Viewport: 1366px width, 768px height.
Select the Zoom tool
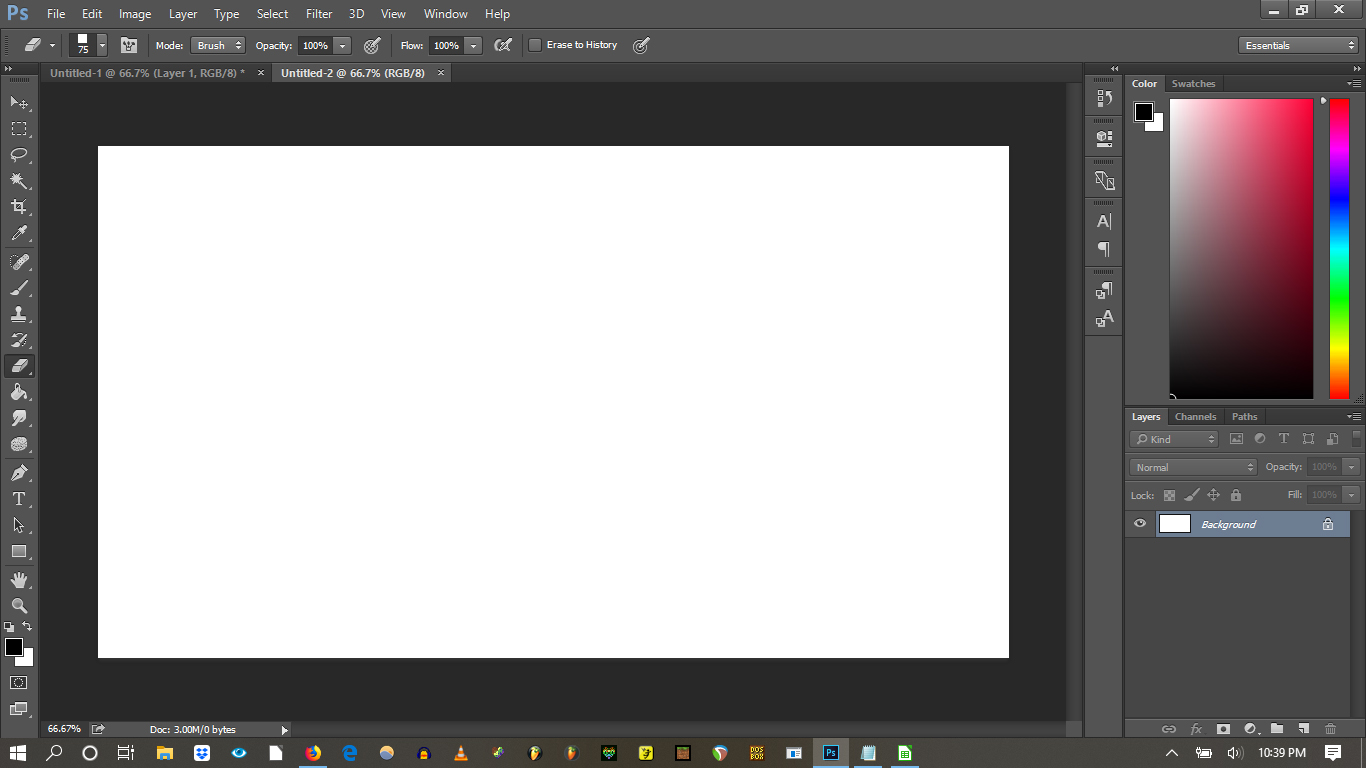pyautogui.click(x=19, y=606)
